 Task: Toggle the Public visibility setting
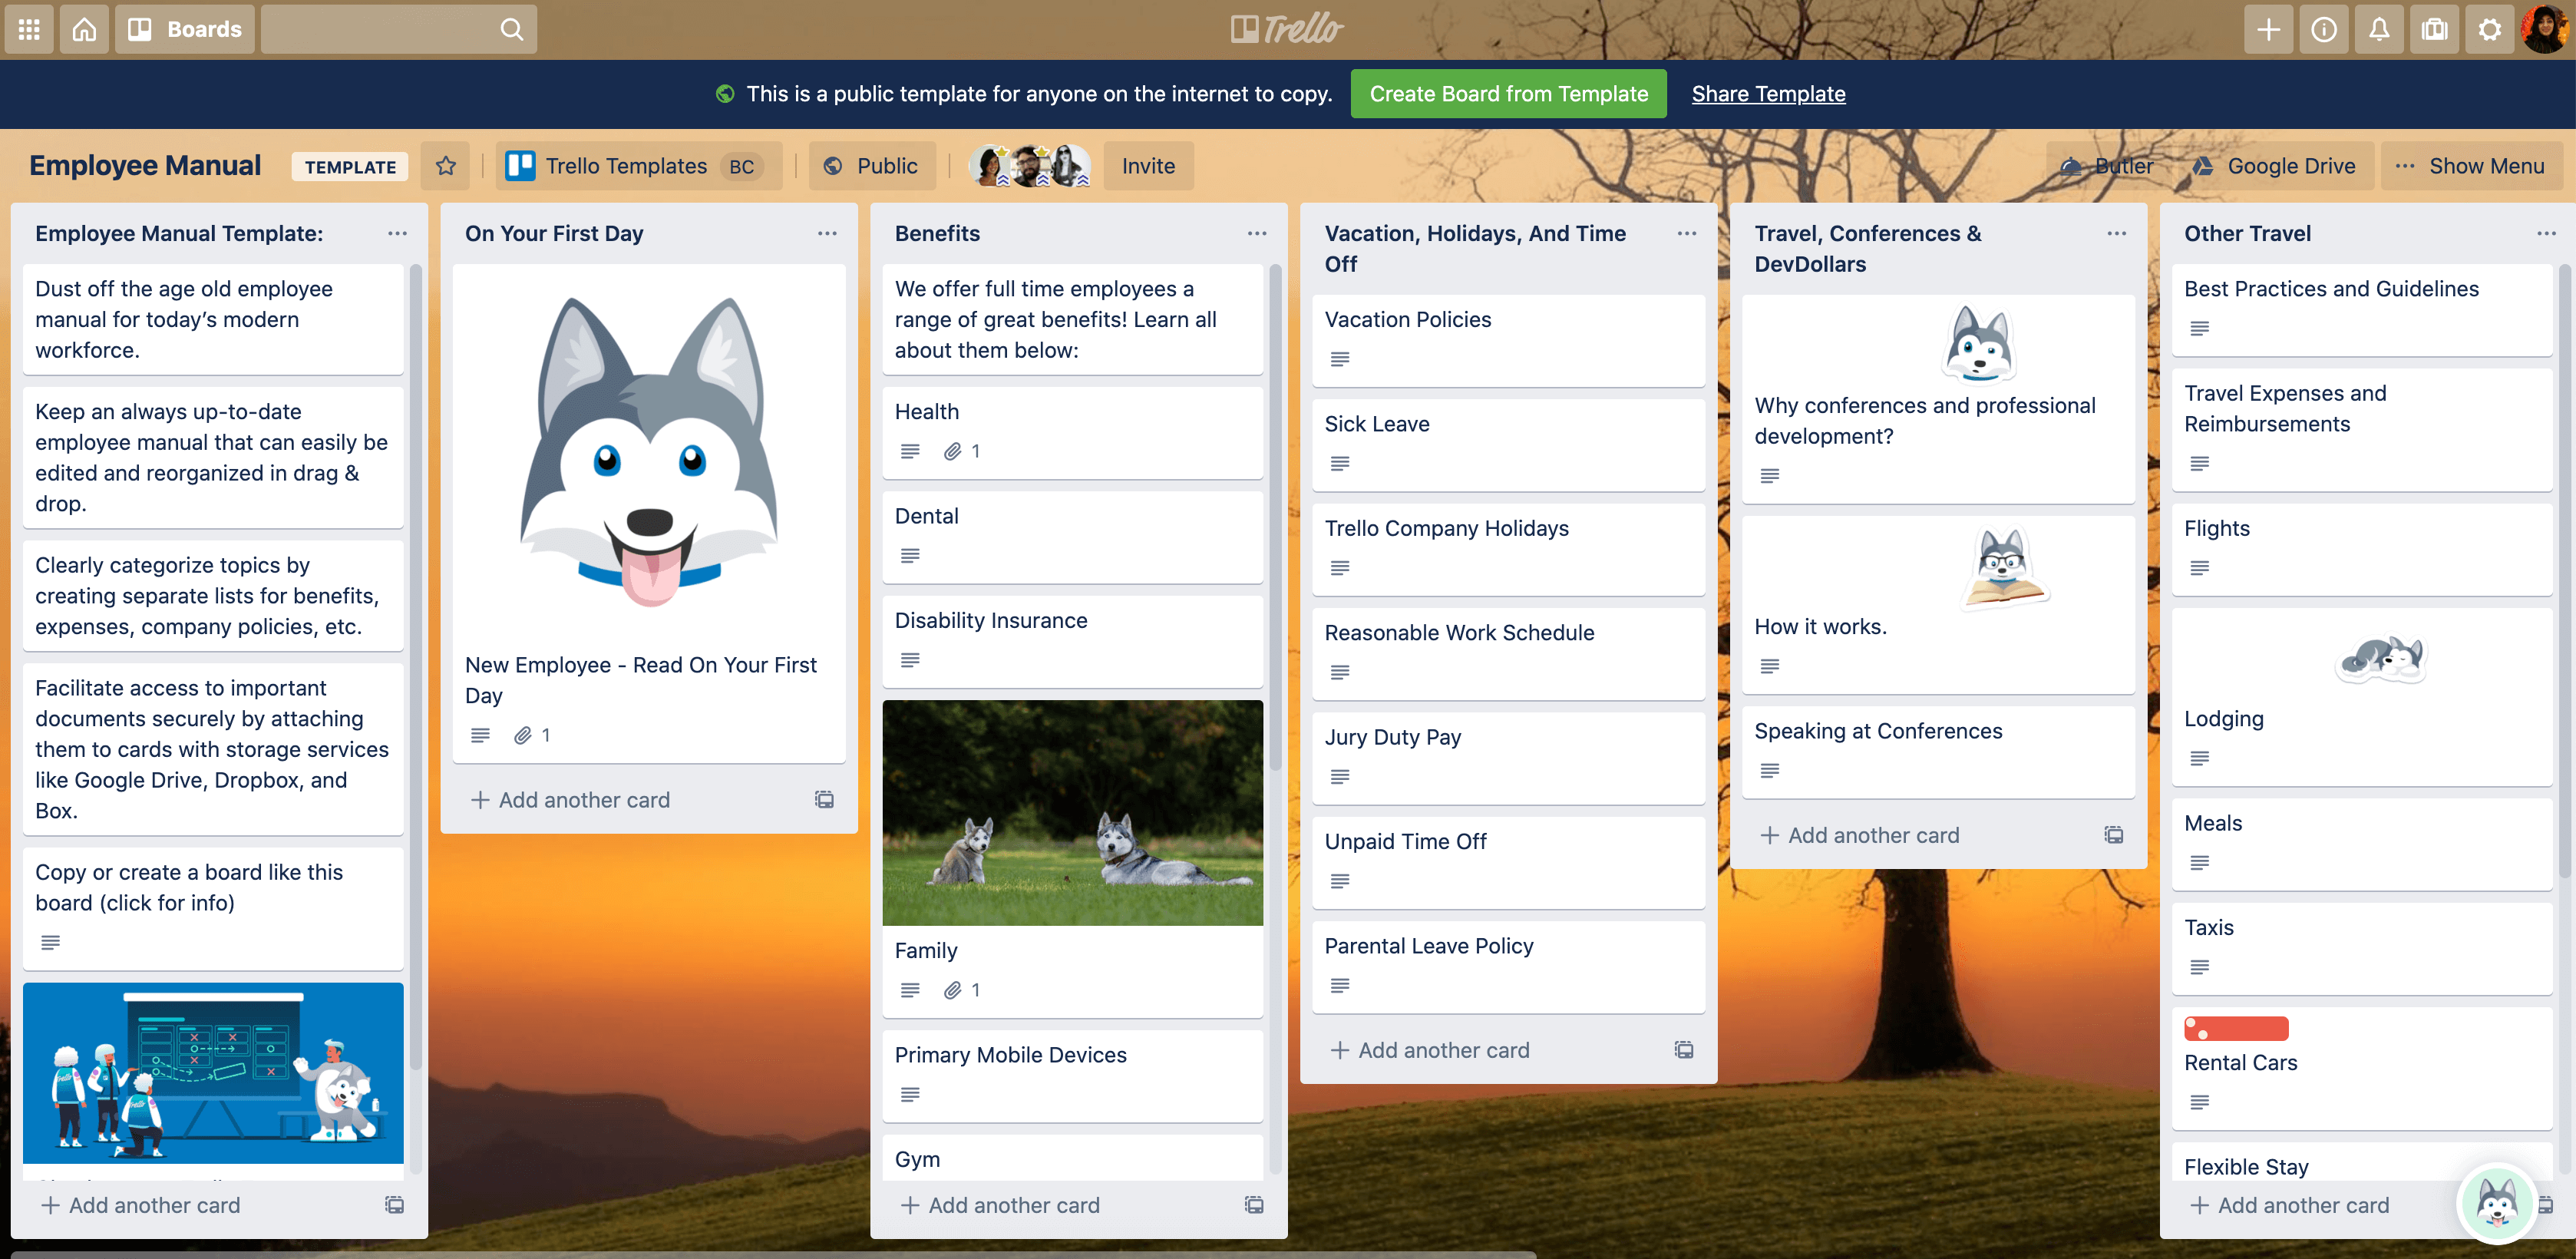[870, 164]
